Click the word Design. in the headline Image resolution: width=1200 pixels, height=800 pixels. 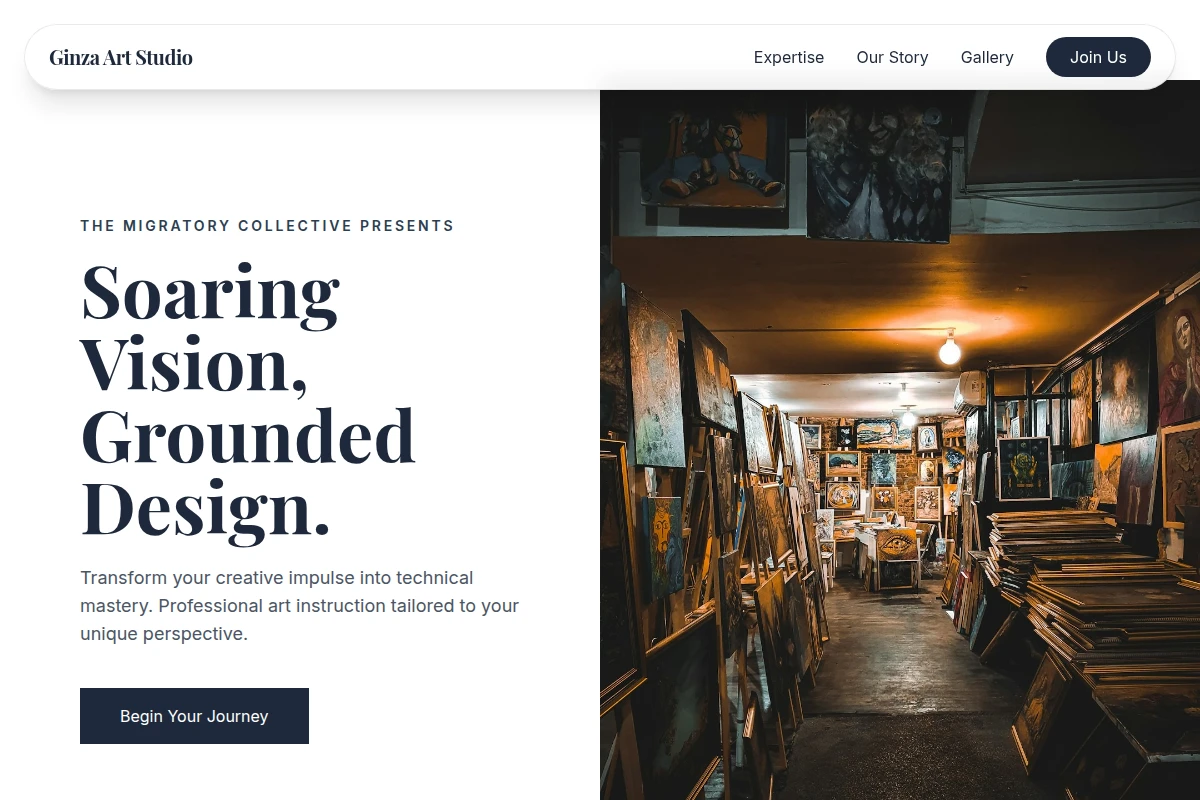[205, 508]
